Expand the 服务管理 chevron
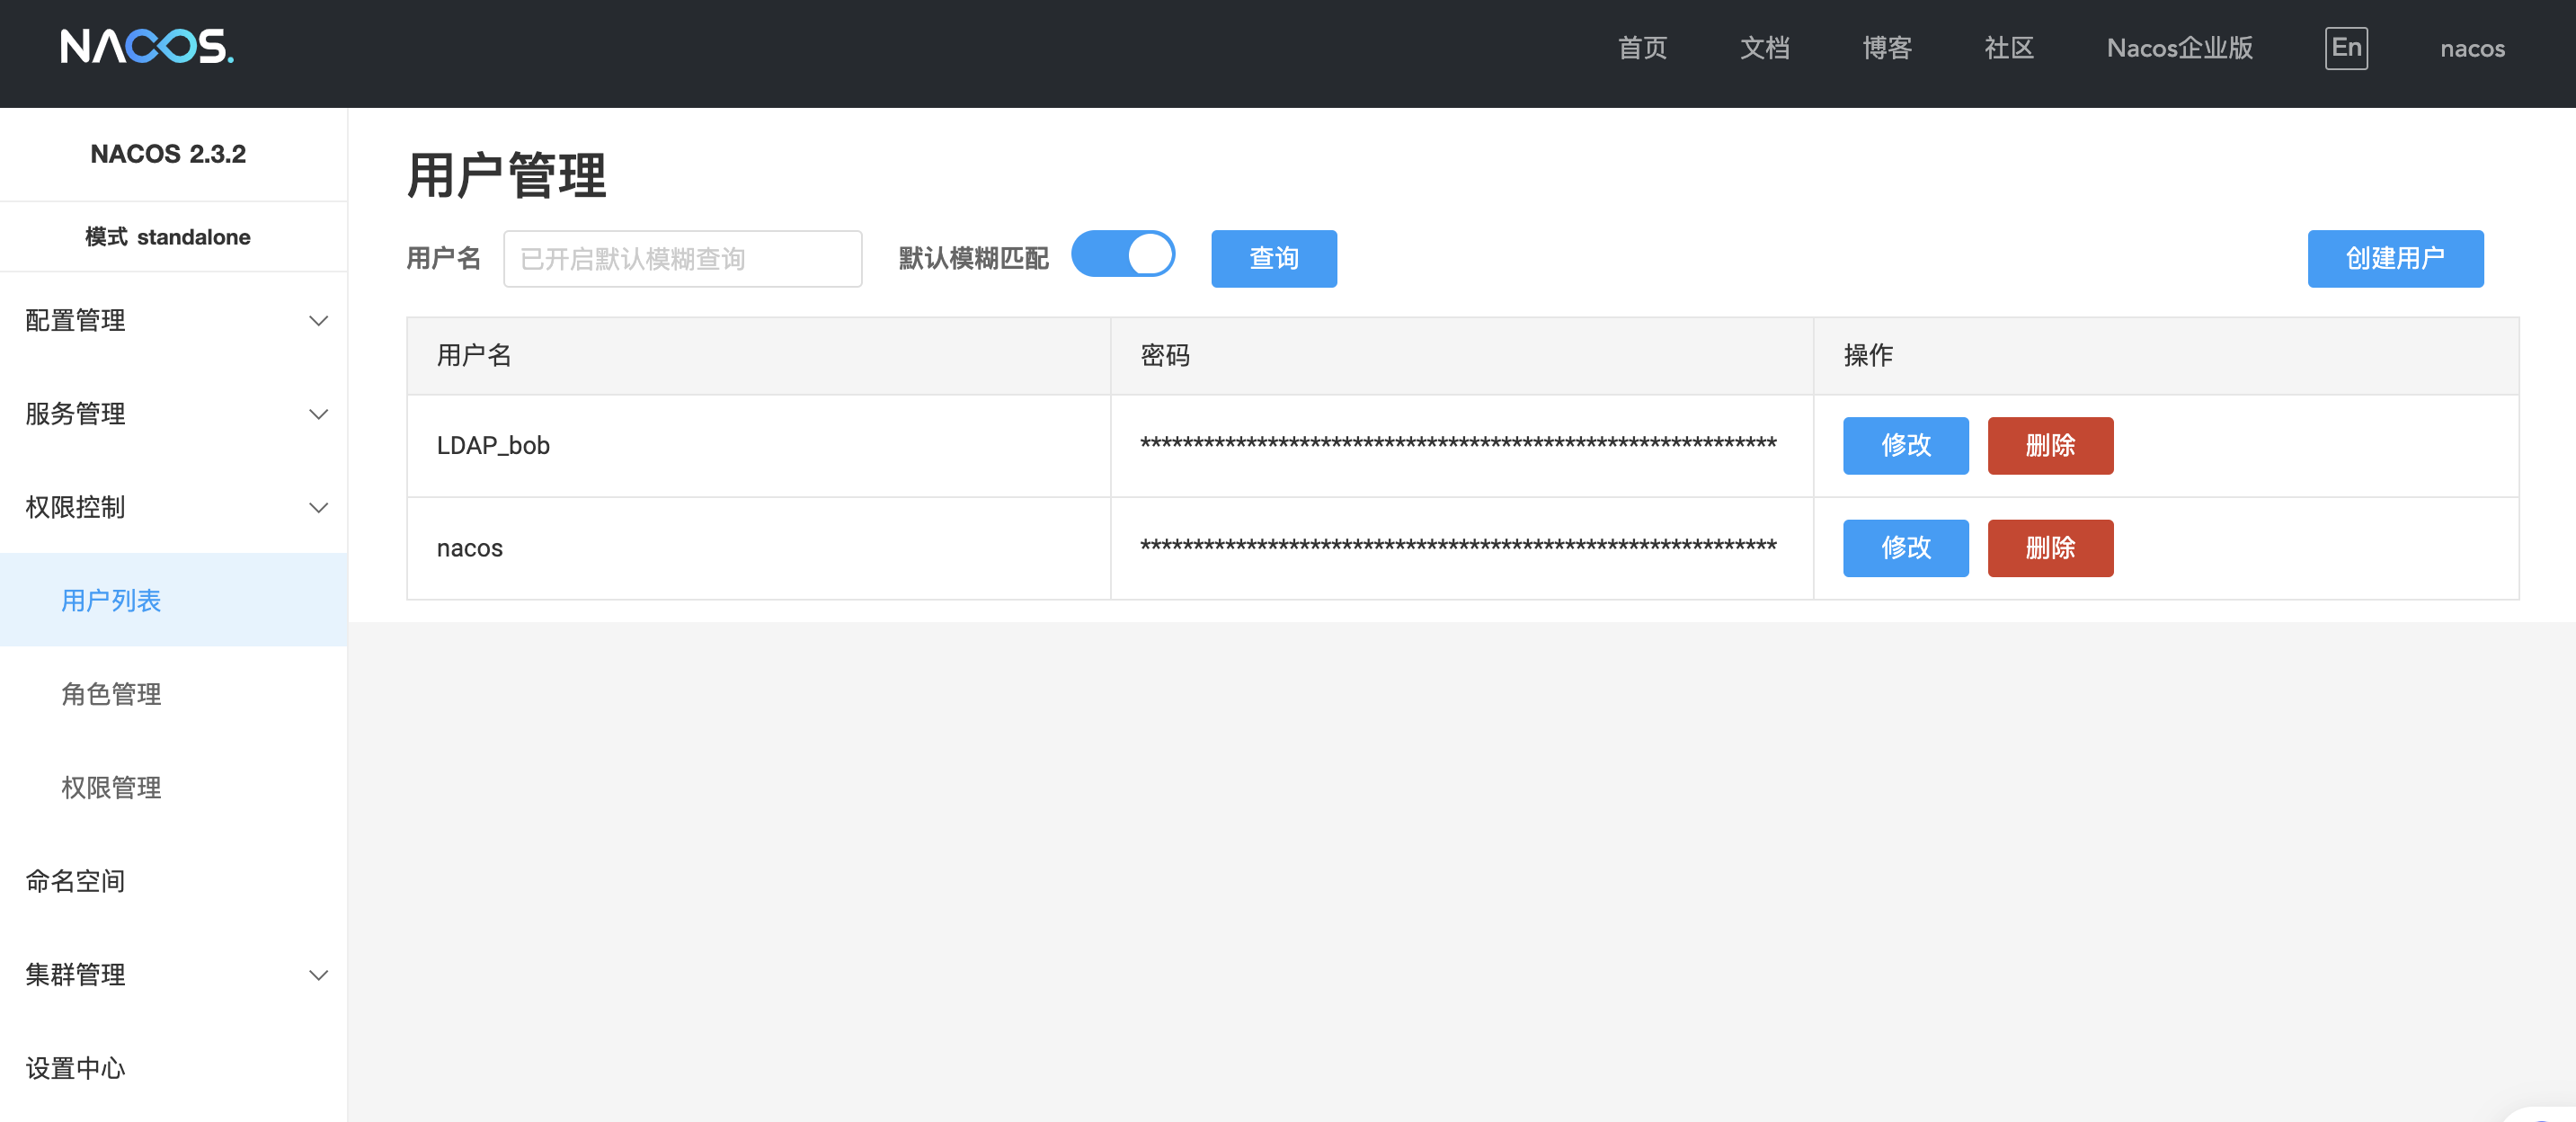This screenshot has width=2576, height=1122. pyautogui.click(x=318, y=414)
